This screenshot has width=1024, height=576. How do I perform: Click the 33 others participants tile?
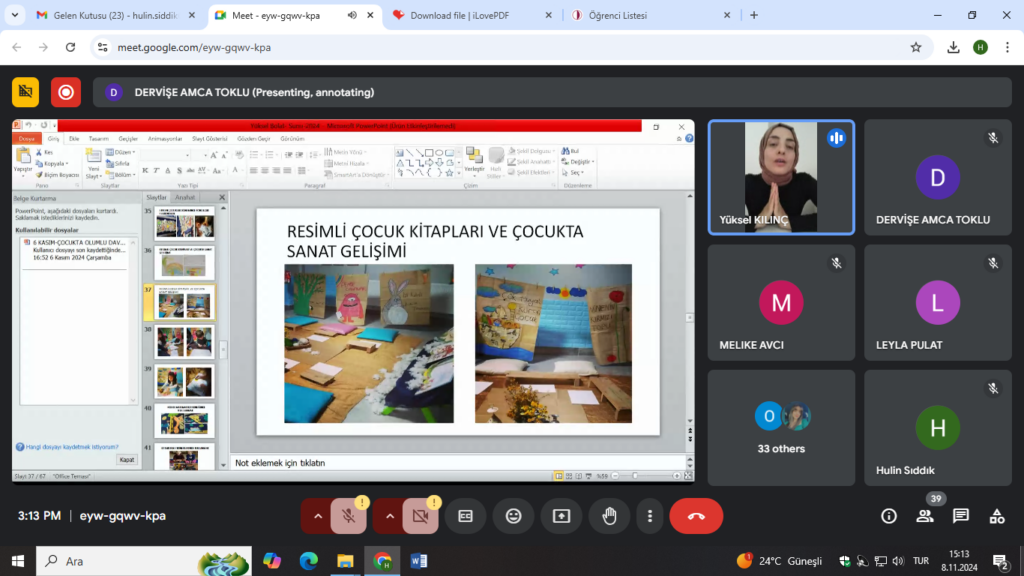pyautogui.click(x=781, y=427)
